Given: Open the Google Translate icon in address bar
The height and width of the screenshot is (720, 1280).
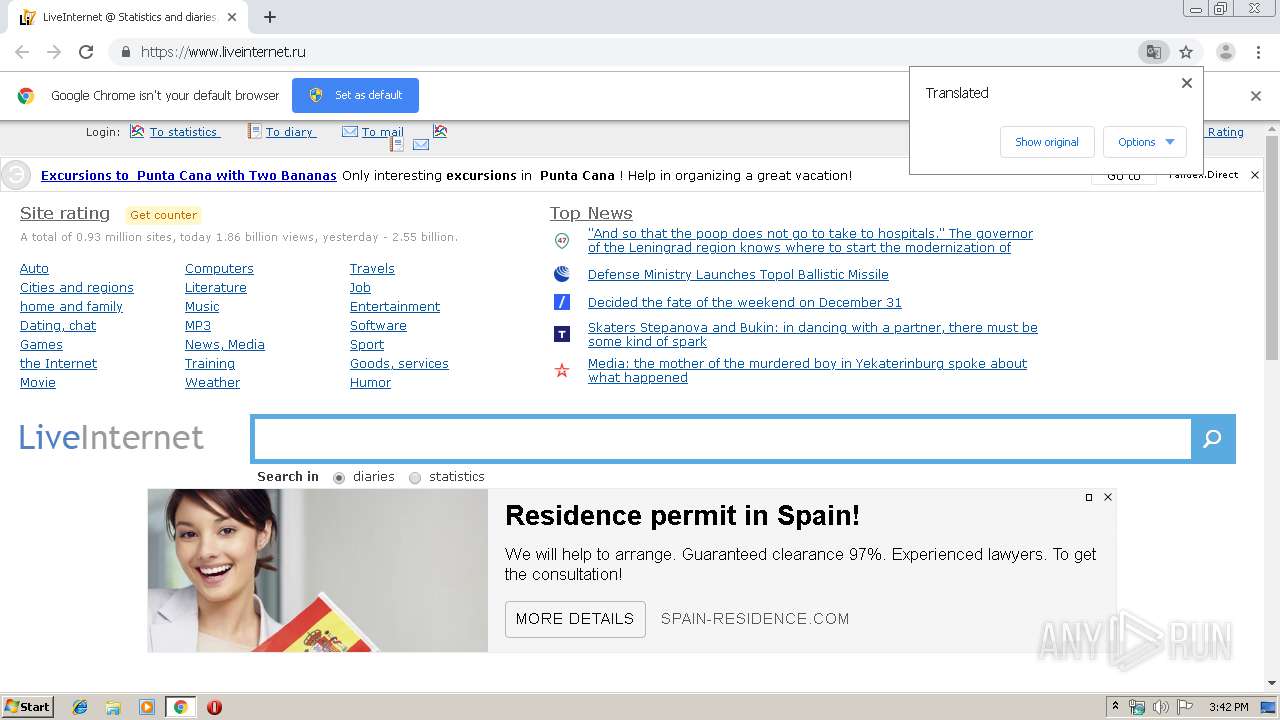Looking at the screenshot, I should pos(1154,52).
